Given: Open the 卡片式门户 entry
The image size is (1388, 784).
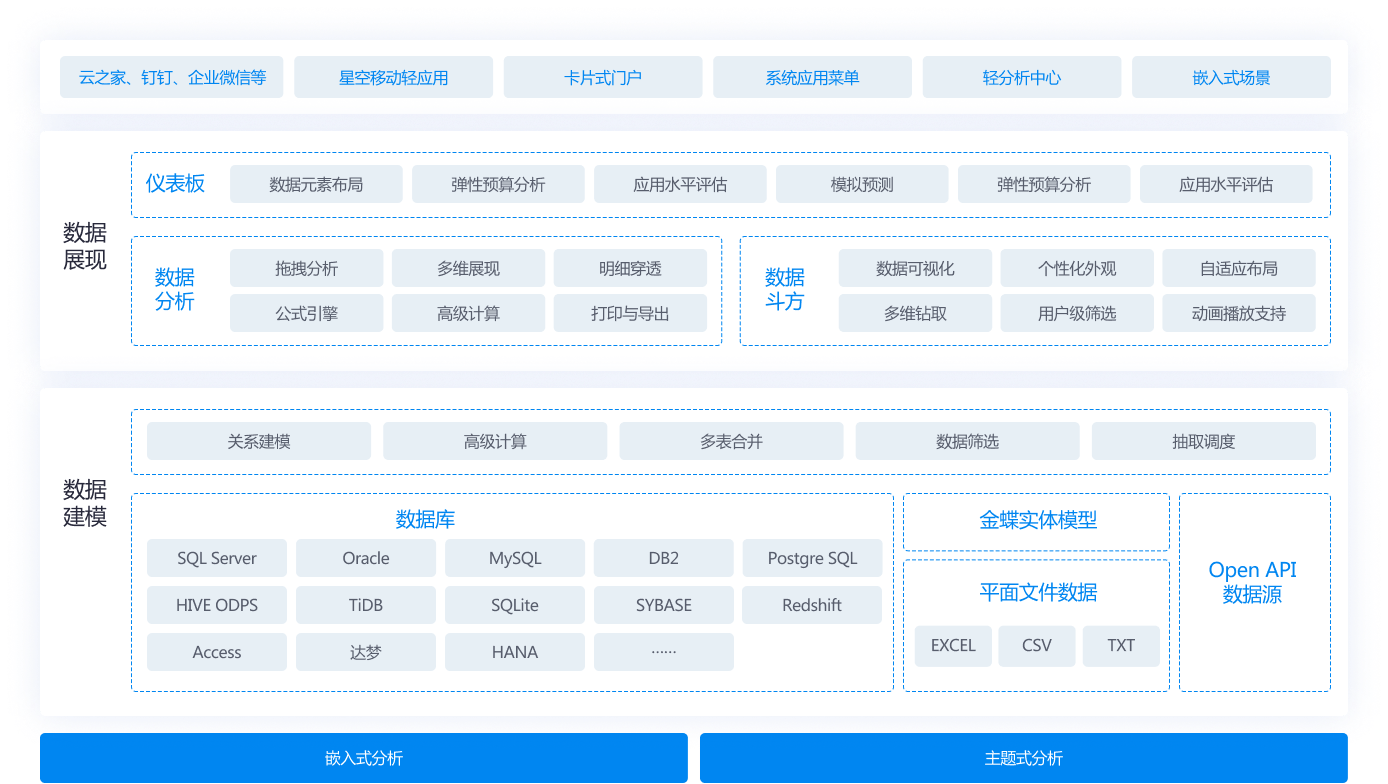Looking at the screenshot, I should (603, 77).
